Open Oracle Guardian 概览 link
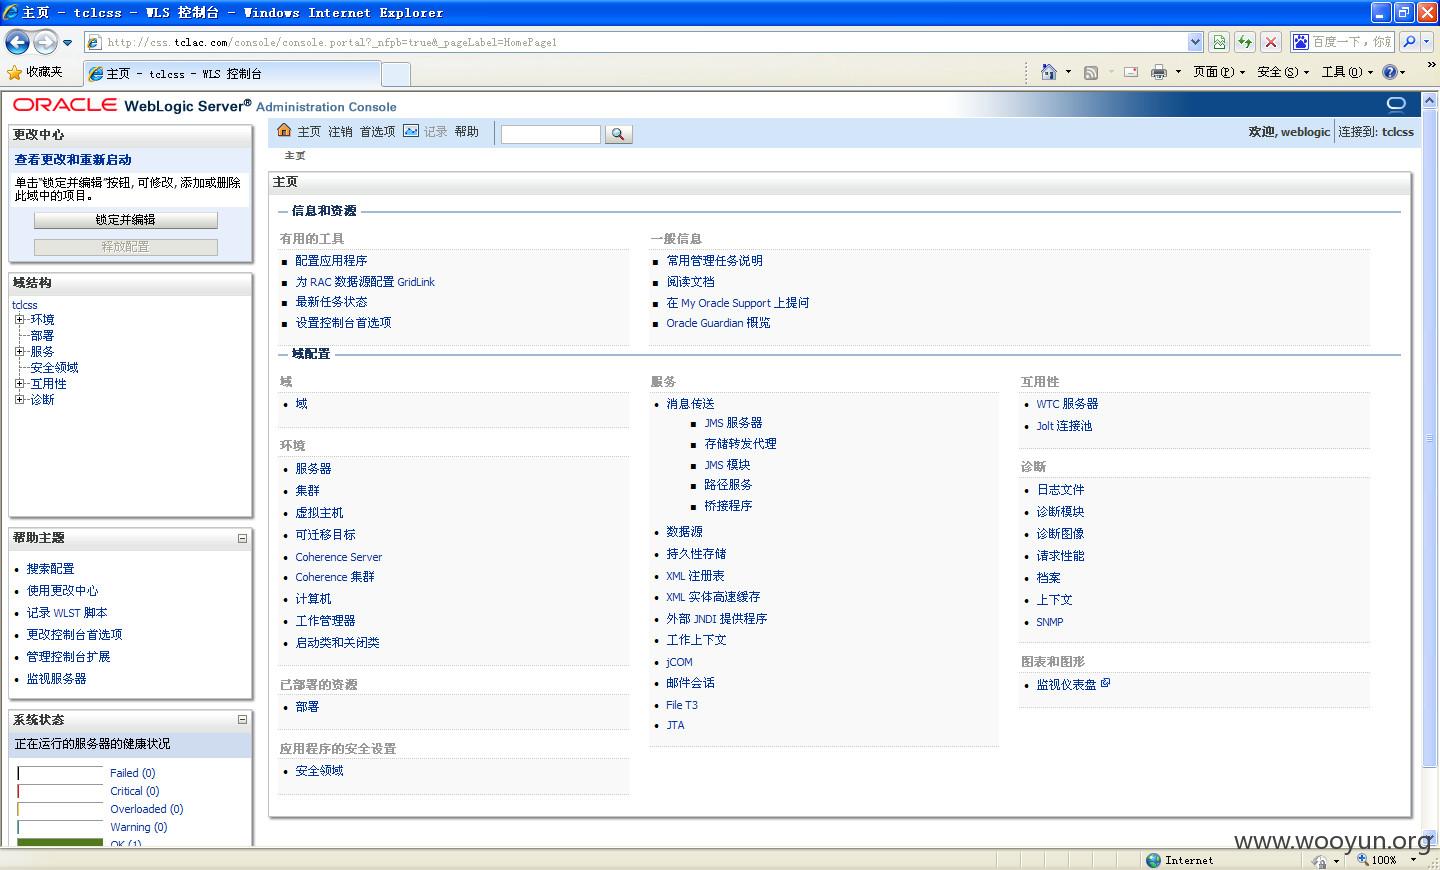 coord(718,323)
